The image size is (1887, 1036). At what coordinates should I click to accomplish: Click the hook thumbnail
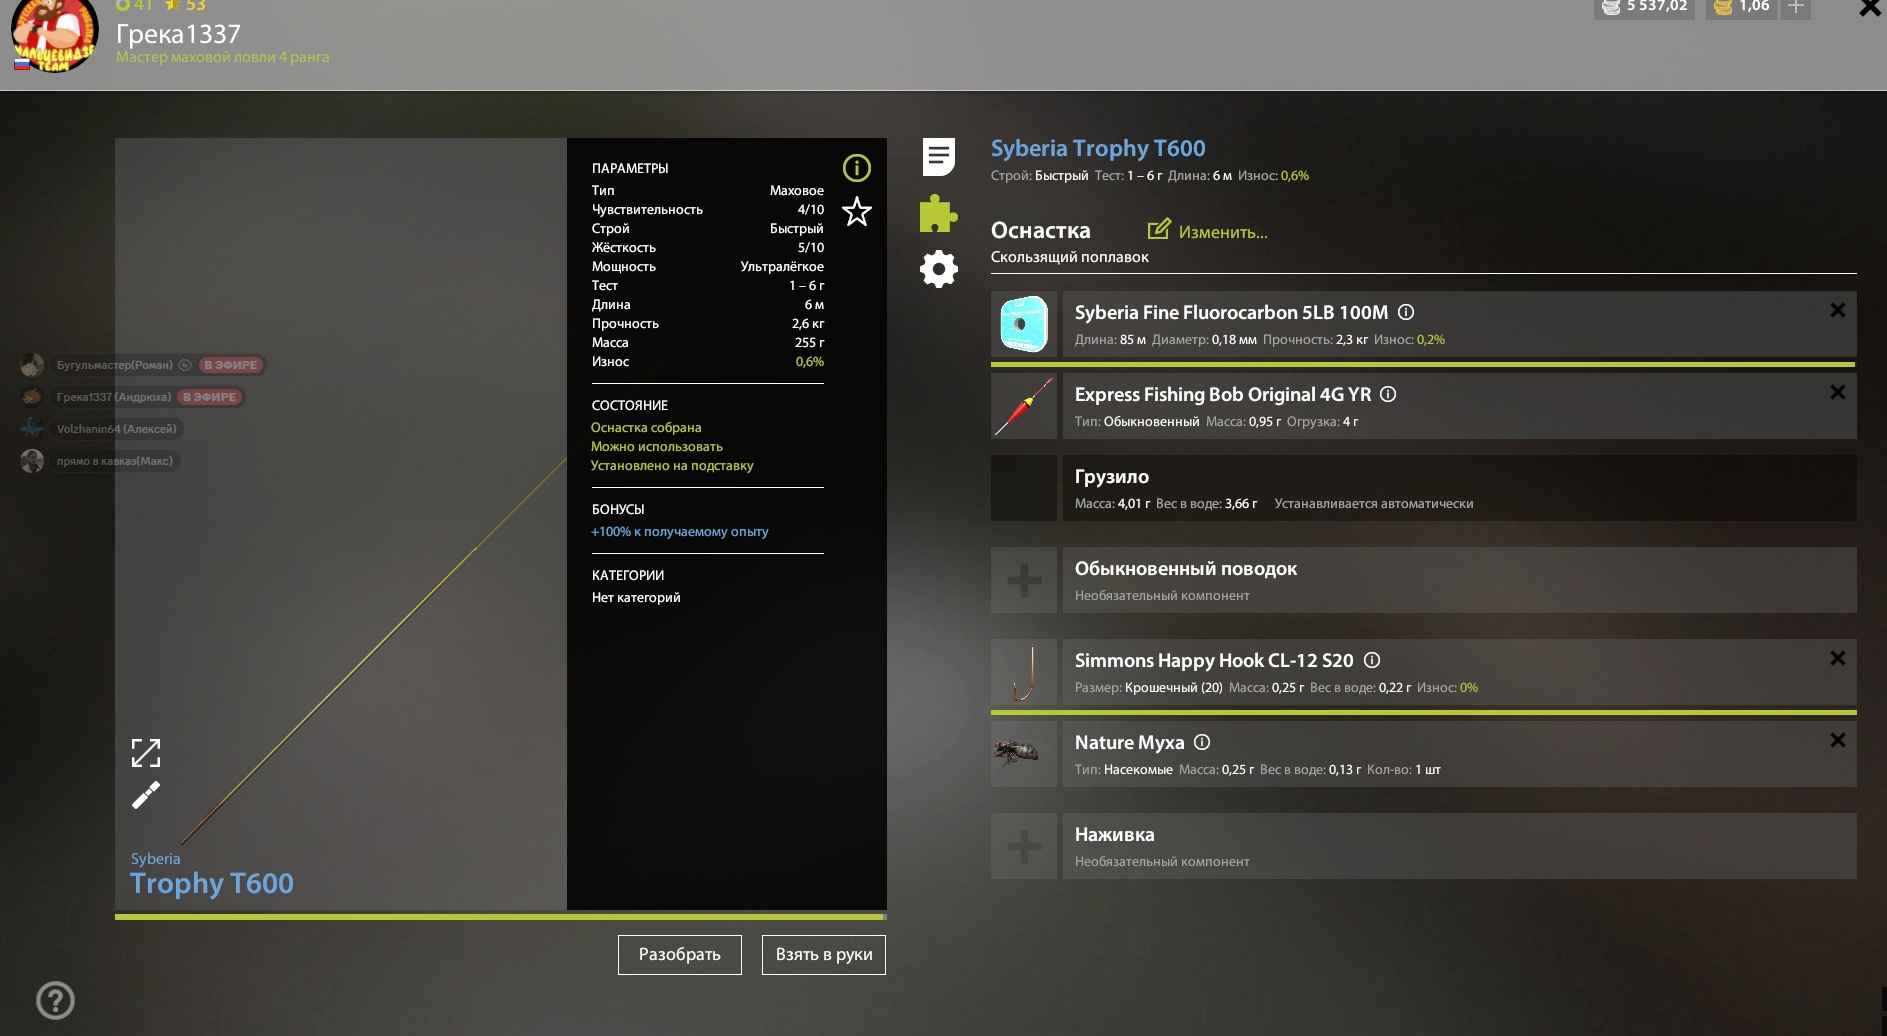point(1024,672)
